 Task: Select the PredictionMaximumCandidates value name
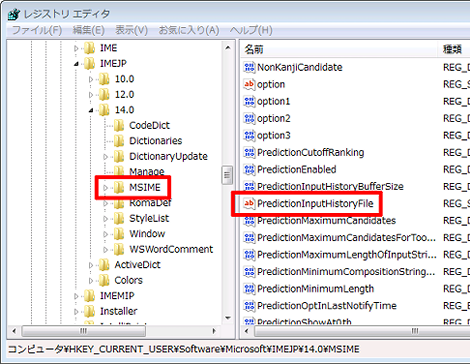point(326,220)
